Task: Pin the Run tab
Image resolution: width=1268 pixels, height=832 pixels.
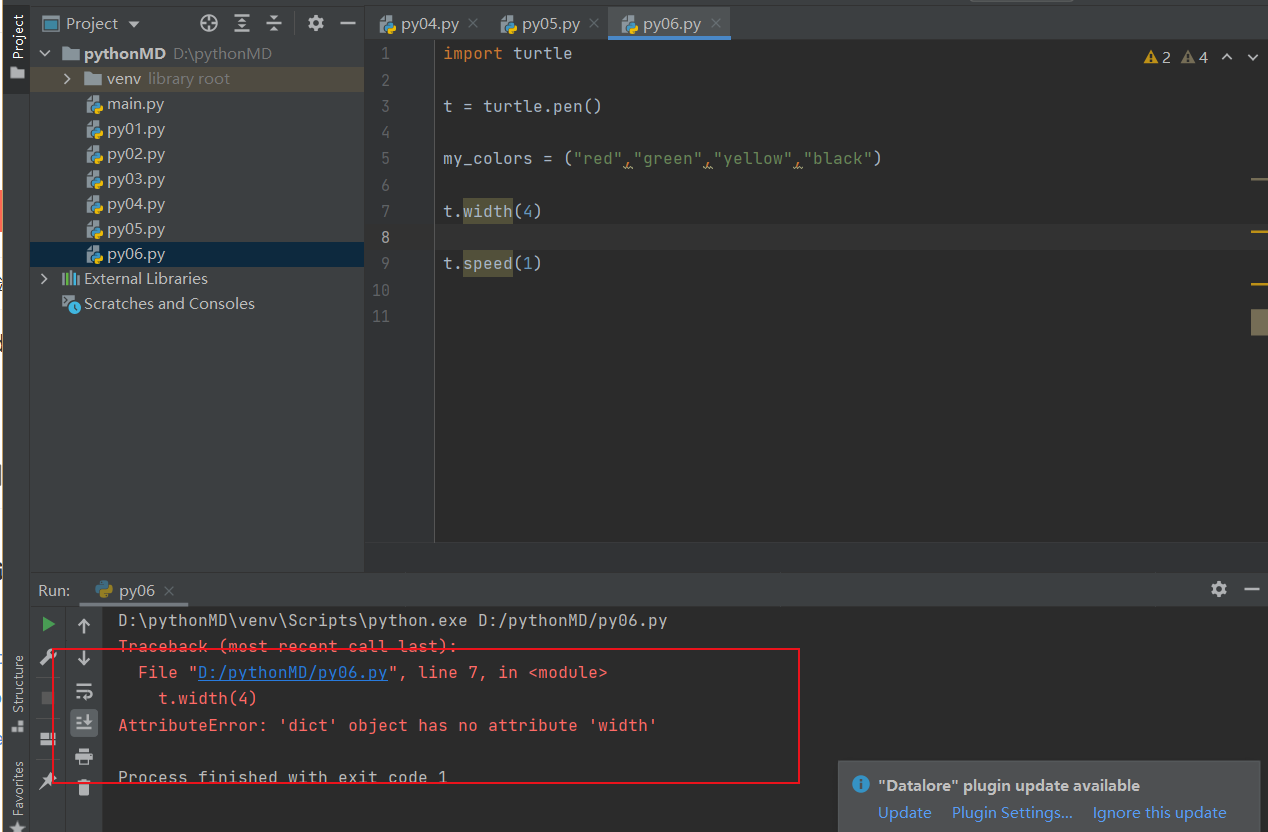Action: pos(48,780)
